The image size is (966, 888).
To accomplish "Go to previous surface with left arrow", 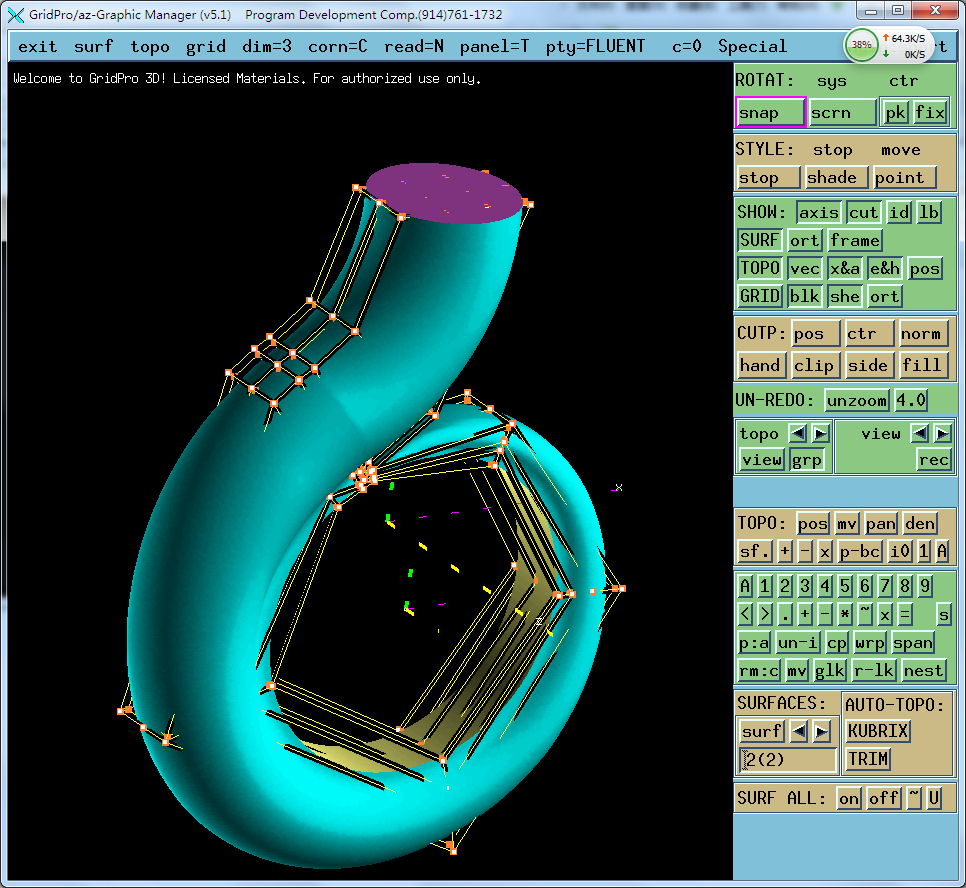I will 798,731.
